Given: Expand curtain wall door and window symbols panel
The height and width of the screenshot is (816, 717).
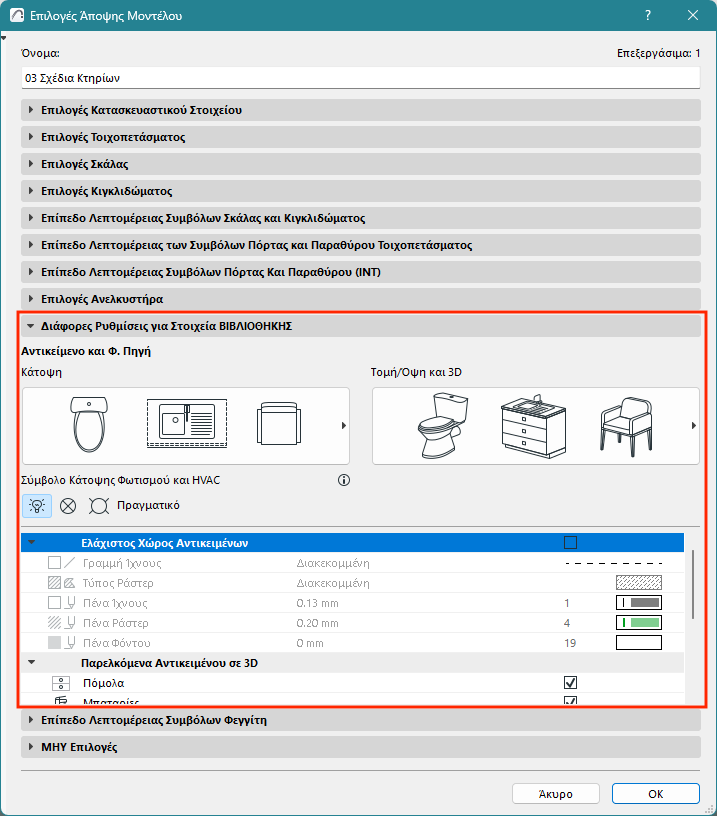Looking at the screenshot, I should click(361, 245).
